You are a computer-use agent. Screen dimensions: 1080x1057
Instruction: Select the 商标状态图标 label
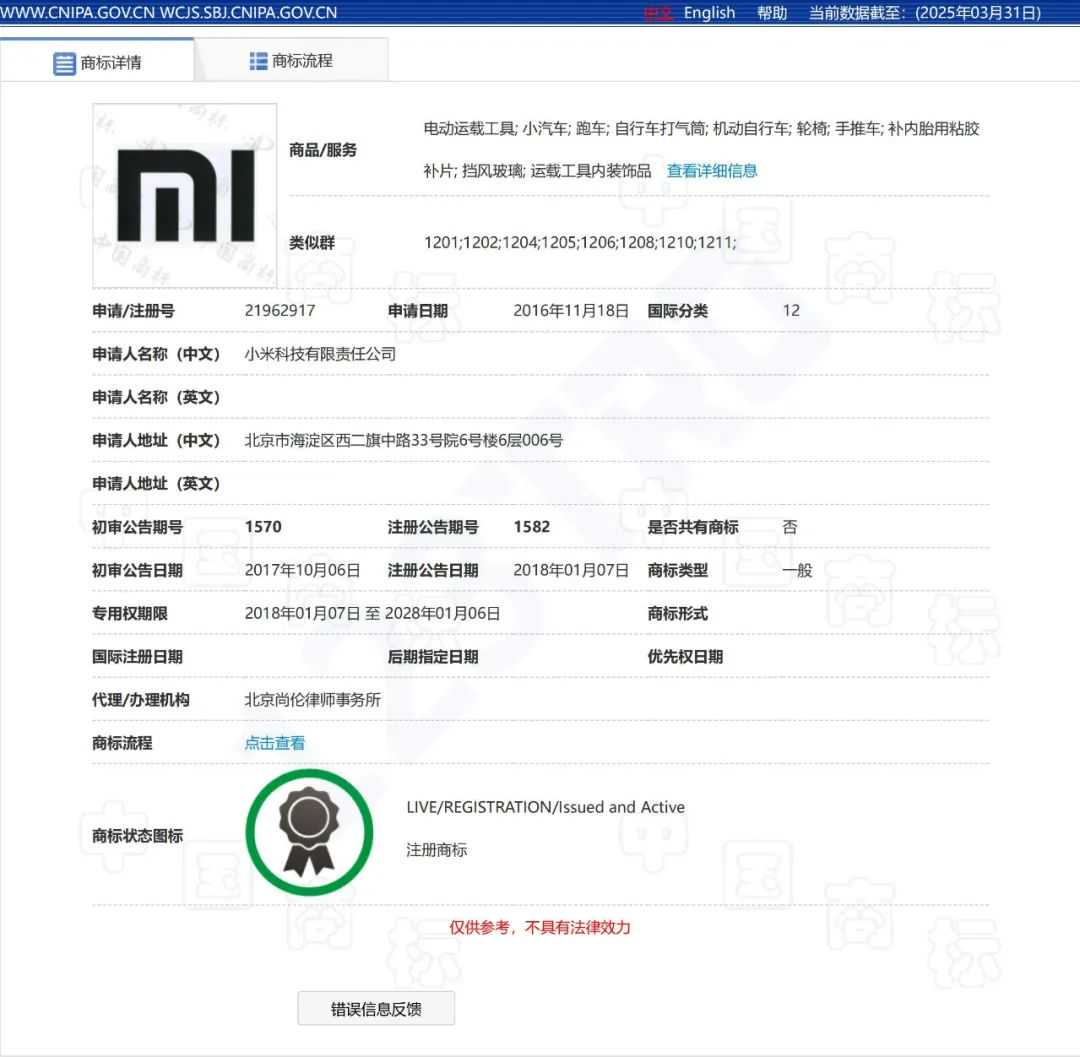pos(138,836)
